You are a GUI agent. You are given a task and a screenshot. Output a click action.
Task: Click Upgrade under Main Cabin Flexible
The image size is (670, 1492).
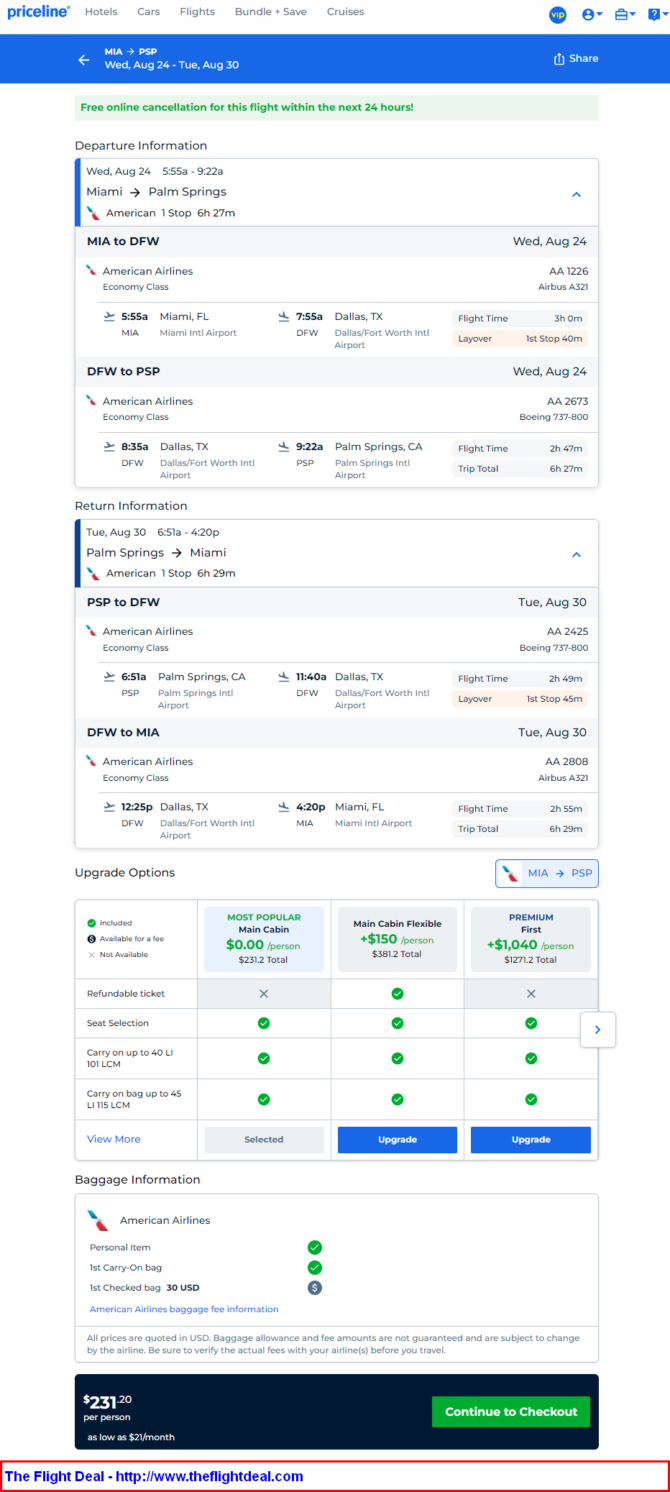397,1140
